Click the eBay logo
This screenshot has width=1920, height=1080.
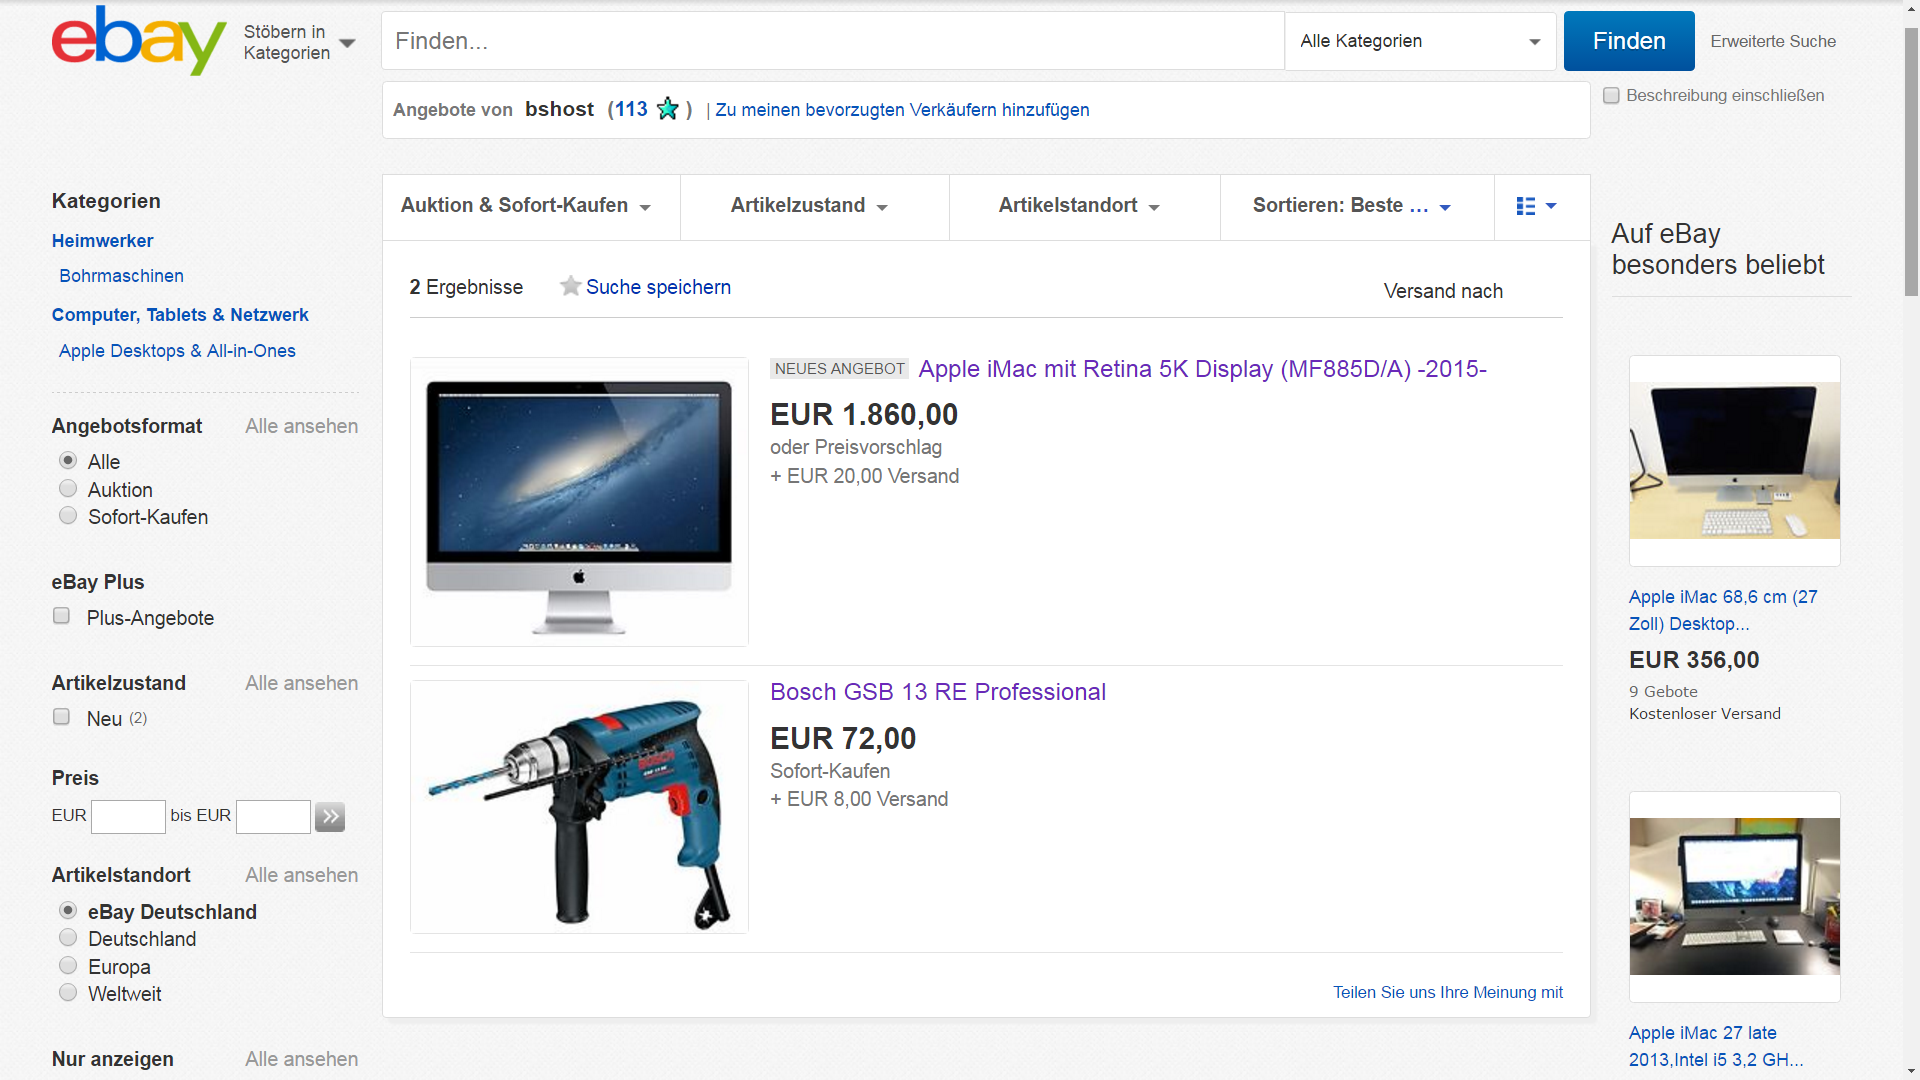pos(139,41)
